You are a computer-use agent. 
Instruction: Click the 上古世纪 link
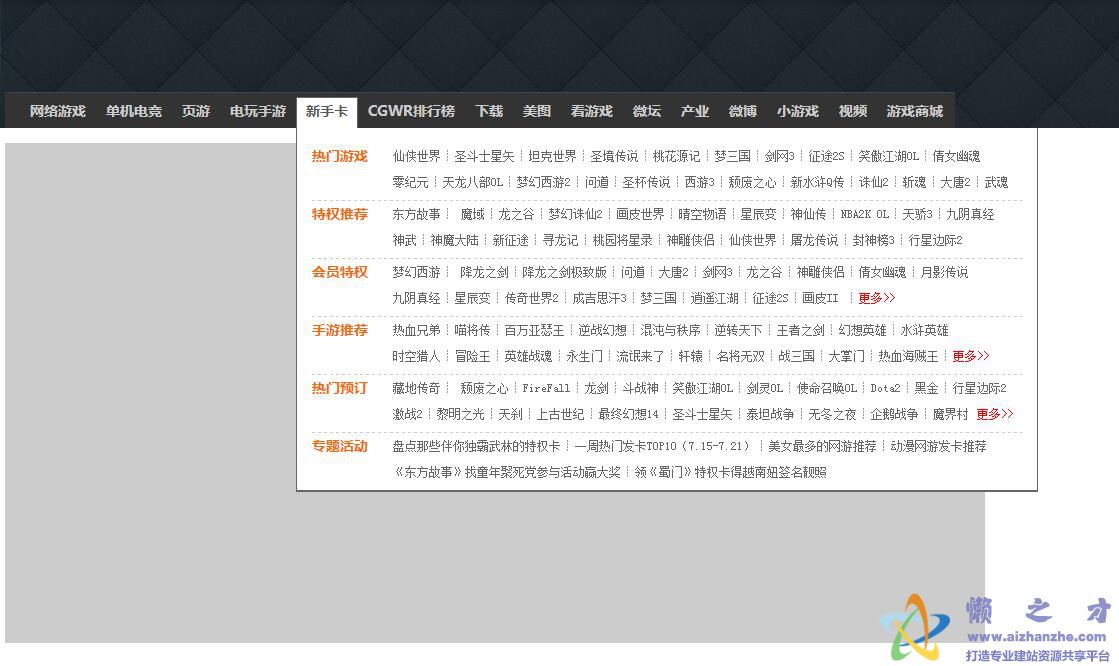[560, 414]
